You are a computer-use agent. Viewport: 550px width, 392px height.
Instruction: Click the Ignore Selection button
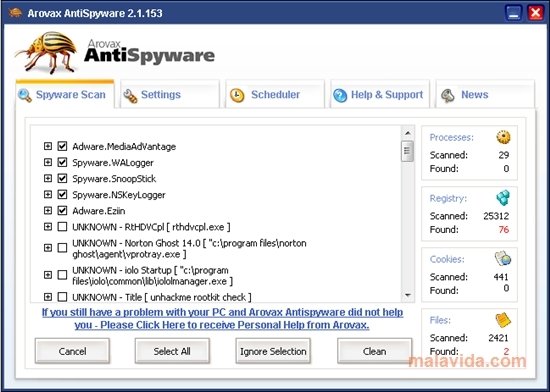click(273, 351)
